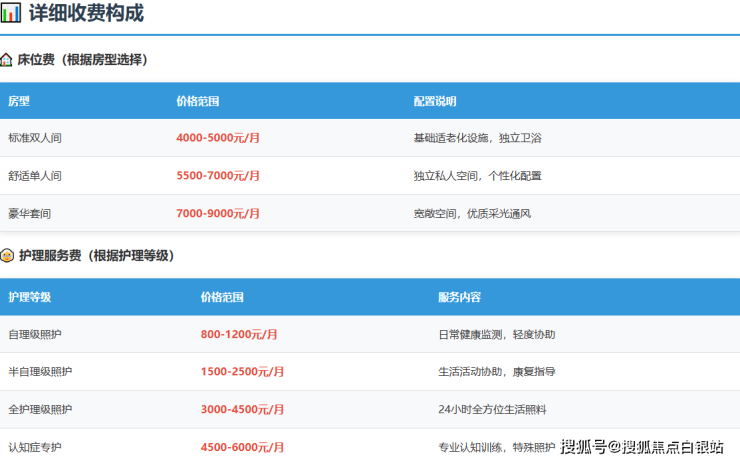The image size is (740, 463).
Task: Select the 全护理级照护 care level cell
Action: click(40, 409)
